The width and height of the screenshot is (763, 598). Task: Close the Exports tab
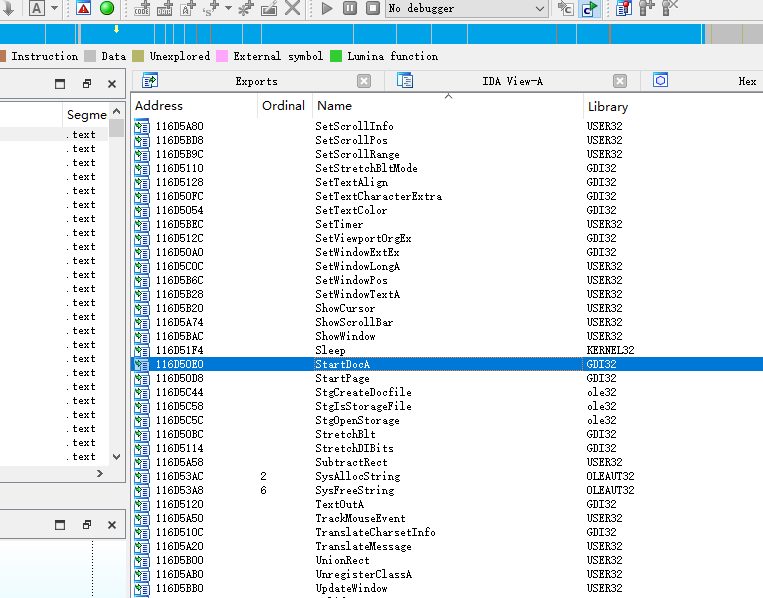click(x=364, y=82)
